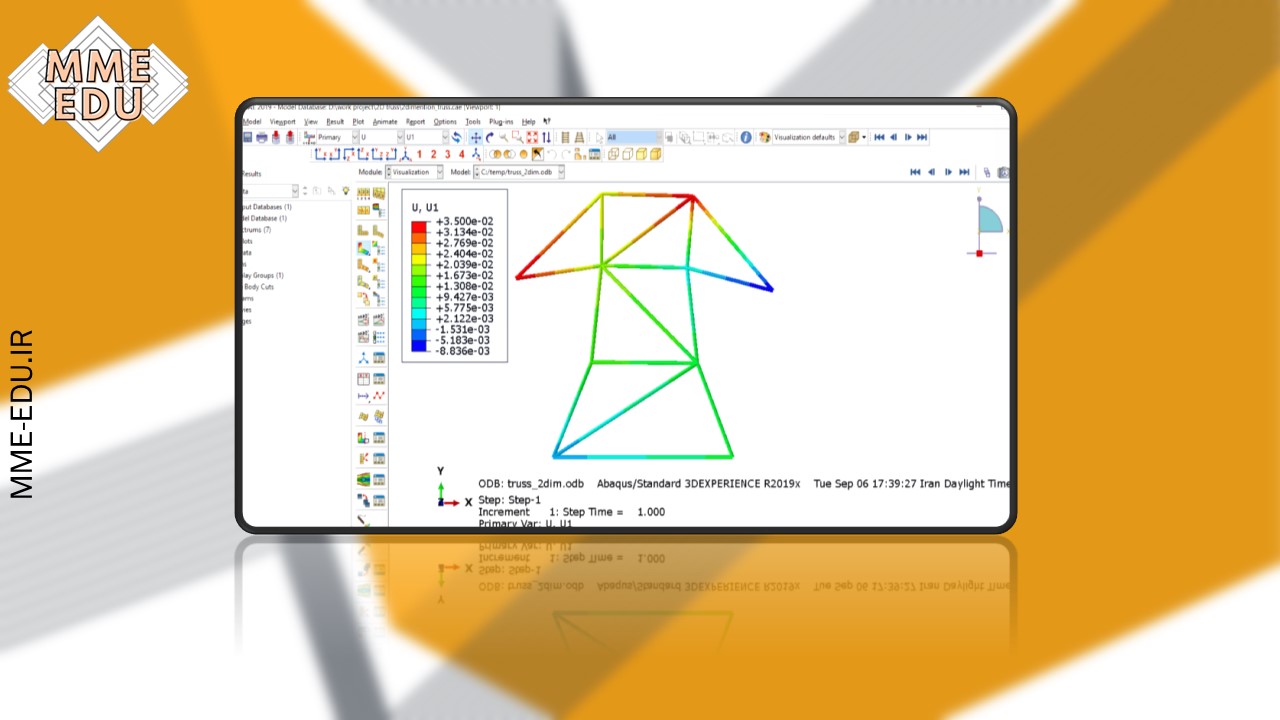Click the legend title U, U1
Image resolution: width=1280 pixels, height=720 pixels.
[x=425, y=207]
